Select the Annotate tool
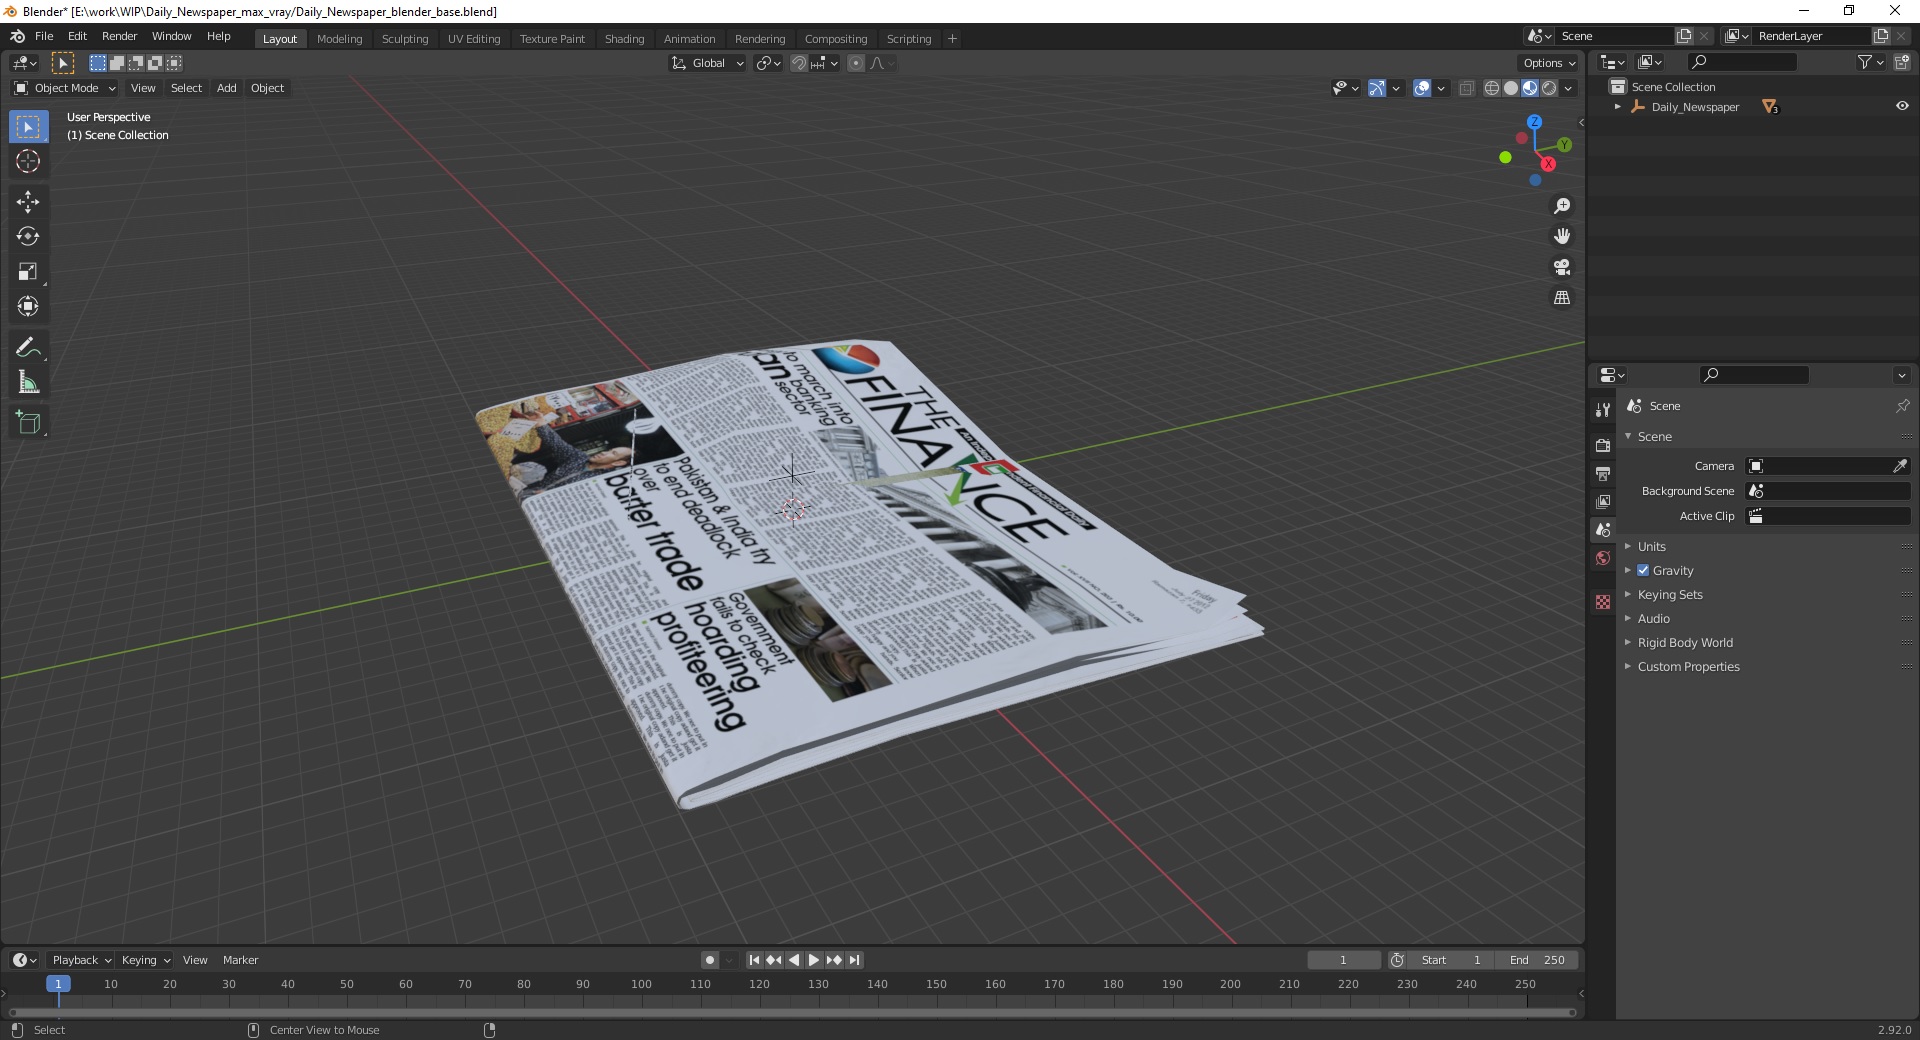The width and height of the screenshot is (1920, 1040). 28,348
